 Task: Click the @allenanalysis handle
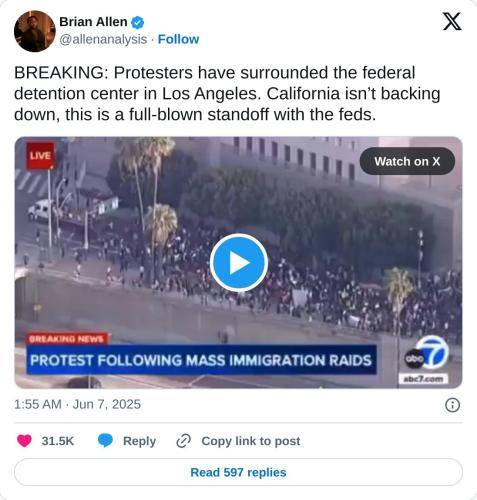[103, 39]
